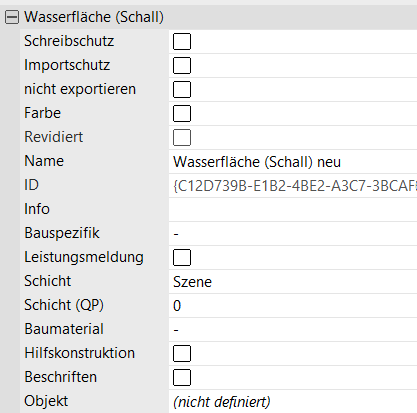Screen dimensions: 417x413
Task: Enable the Leistungsmeldung checkbox
Action: (x=182, y=257)
